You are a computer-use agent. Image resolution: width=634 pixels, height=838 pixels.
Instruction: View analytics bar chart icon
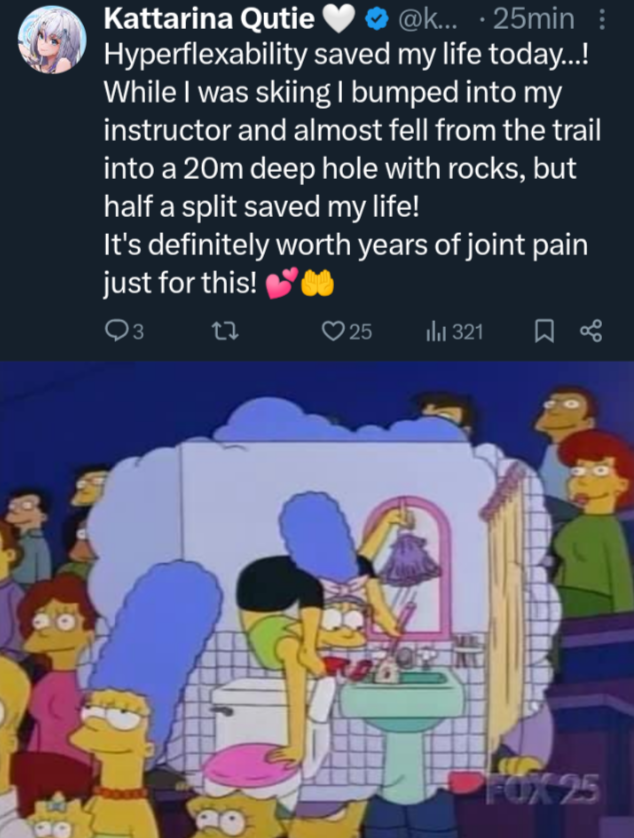pos(436,332)
